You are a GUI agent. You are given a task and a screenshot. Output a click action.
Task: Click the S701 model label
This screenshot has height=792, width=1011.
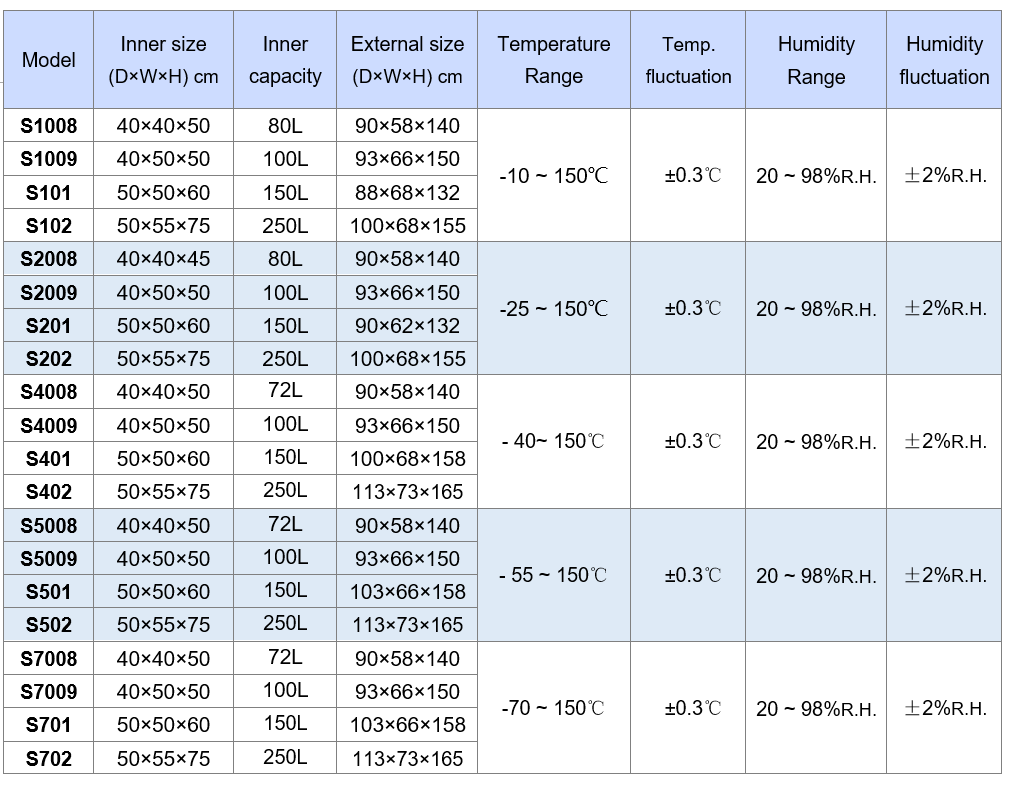[x=48, y=724]
